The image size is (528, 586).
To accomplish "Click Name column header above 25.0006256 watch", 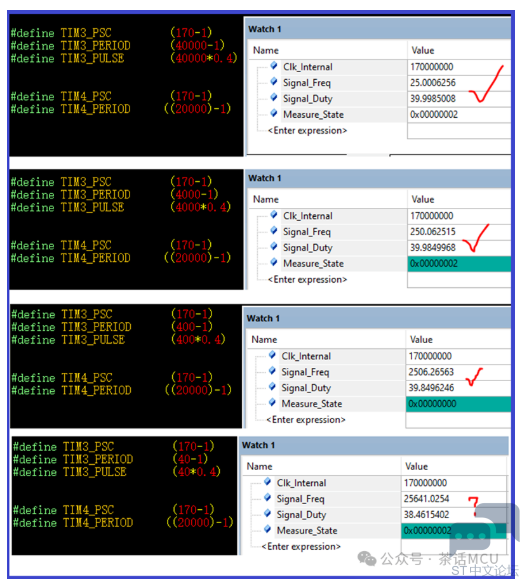I will click(266, 50).
